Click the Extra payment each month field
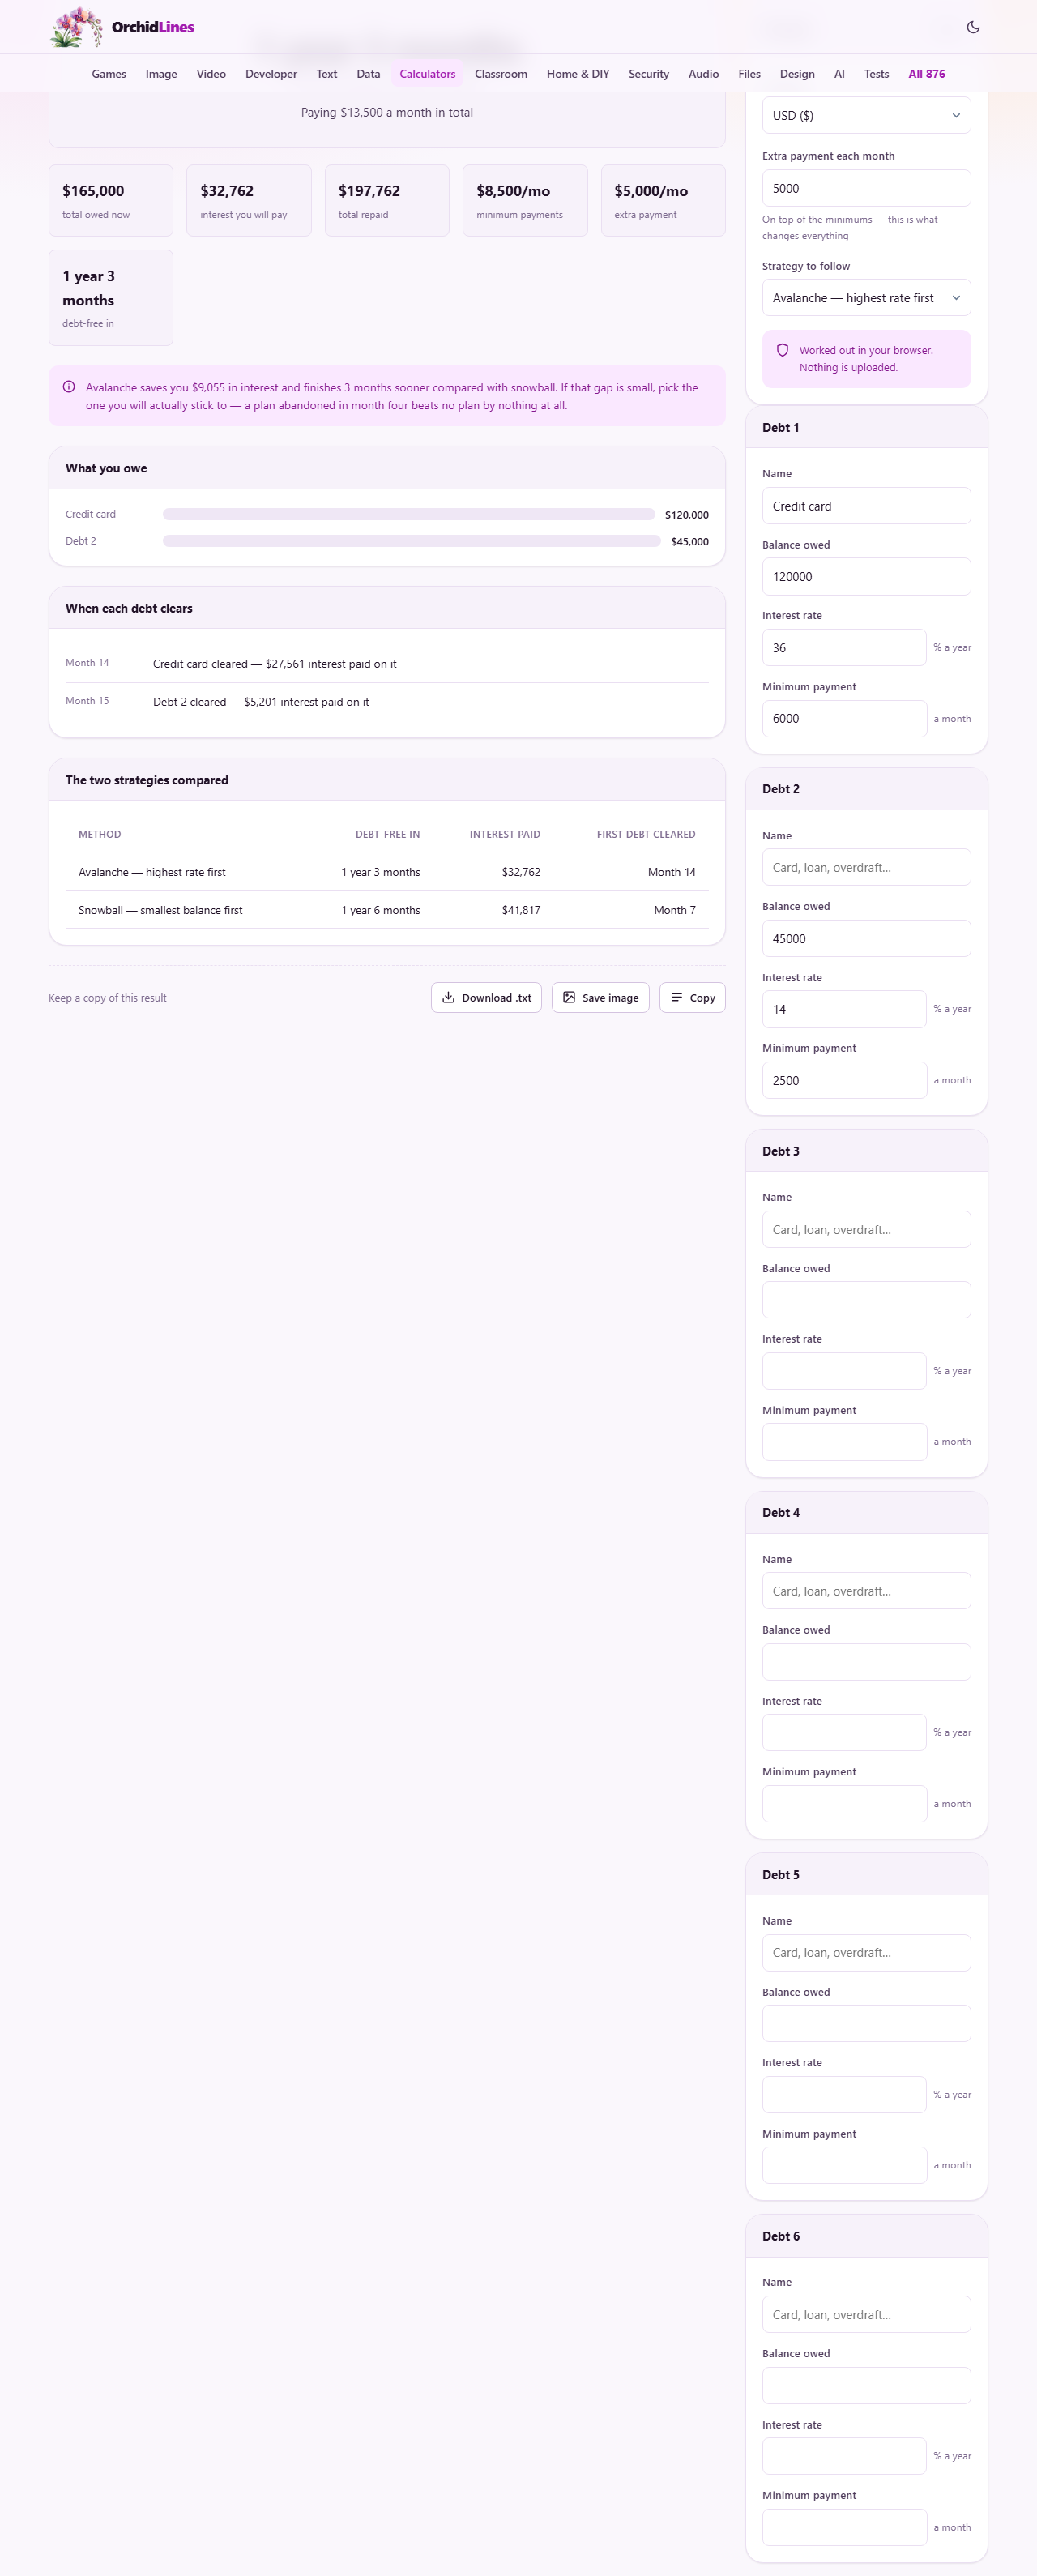This screenshot has height=2576, width=1037. pos(866,188)
